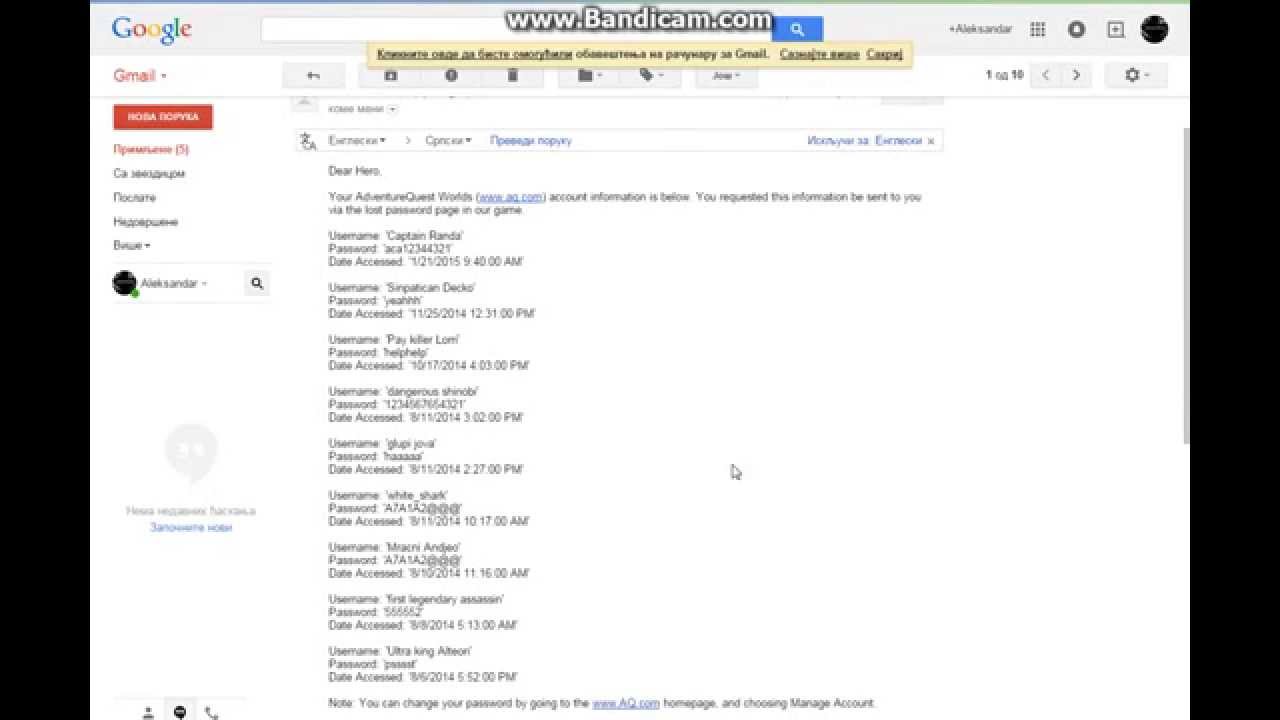Click Искључи за: Енглески link
This screenshot has width=1280, height=720.
pyautogui.click(x=864, y=141)
